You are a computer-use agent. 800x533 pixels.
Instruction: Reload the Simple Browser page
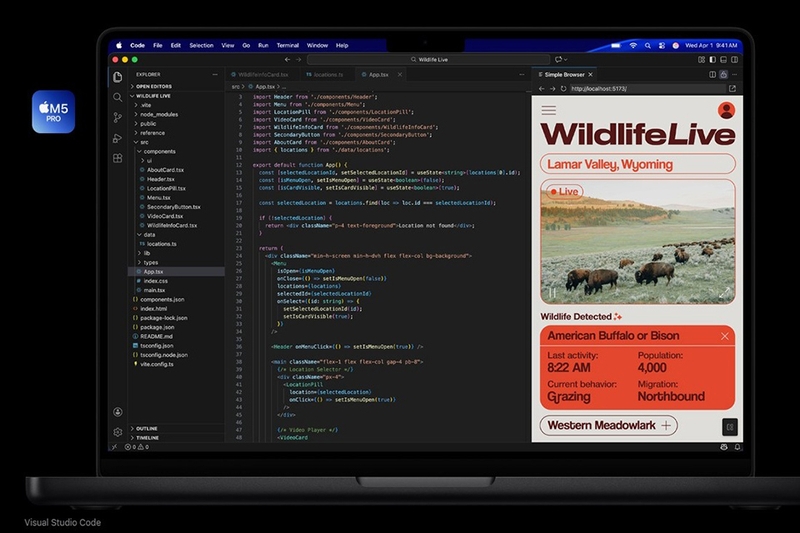(x=563, y=89)
